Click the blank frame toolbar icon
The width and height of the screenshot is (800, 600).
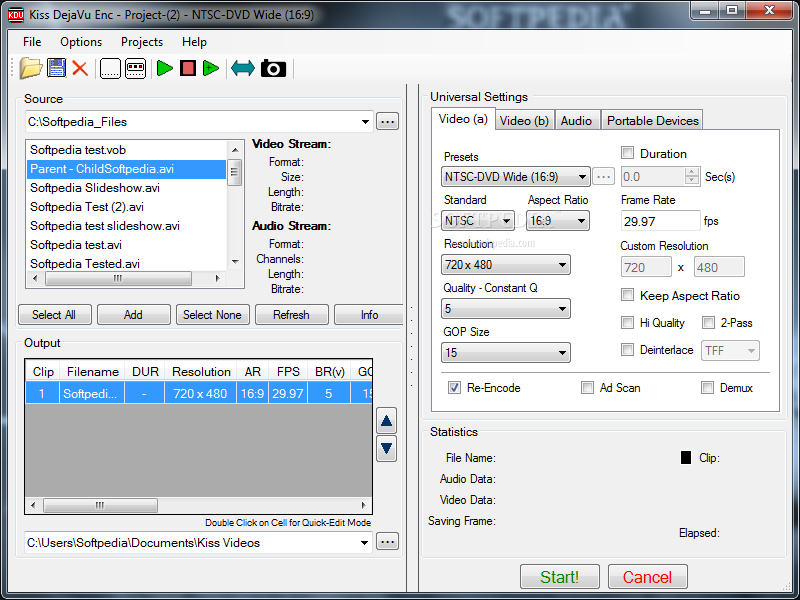pos(110,68)
